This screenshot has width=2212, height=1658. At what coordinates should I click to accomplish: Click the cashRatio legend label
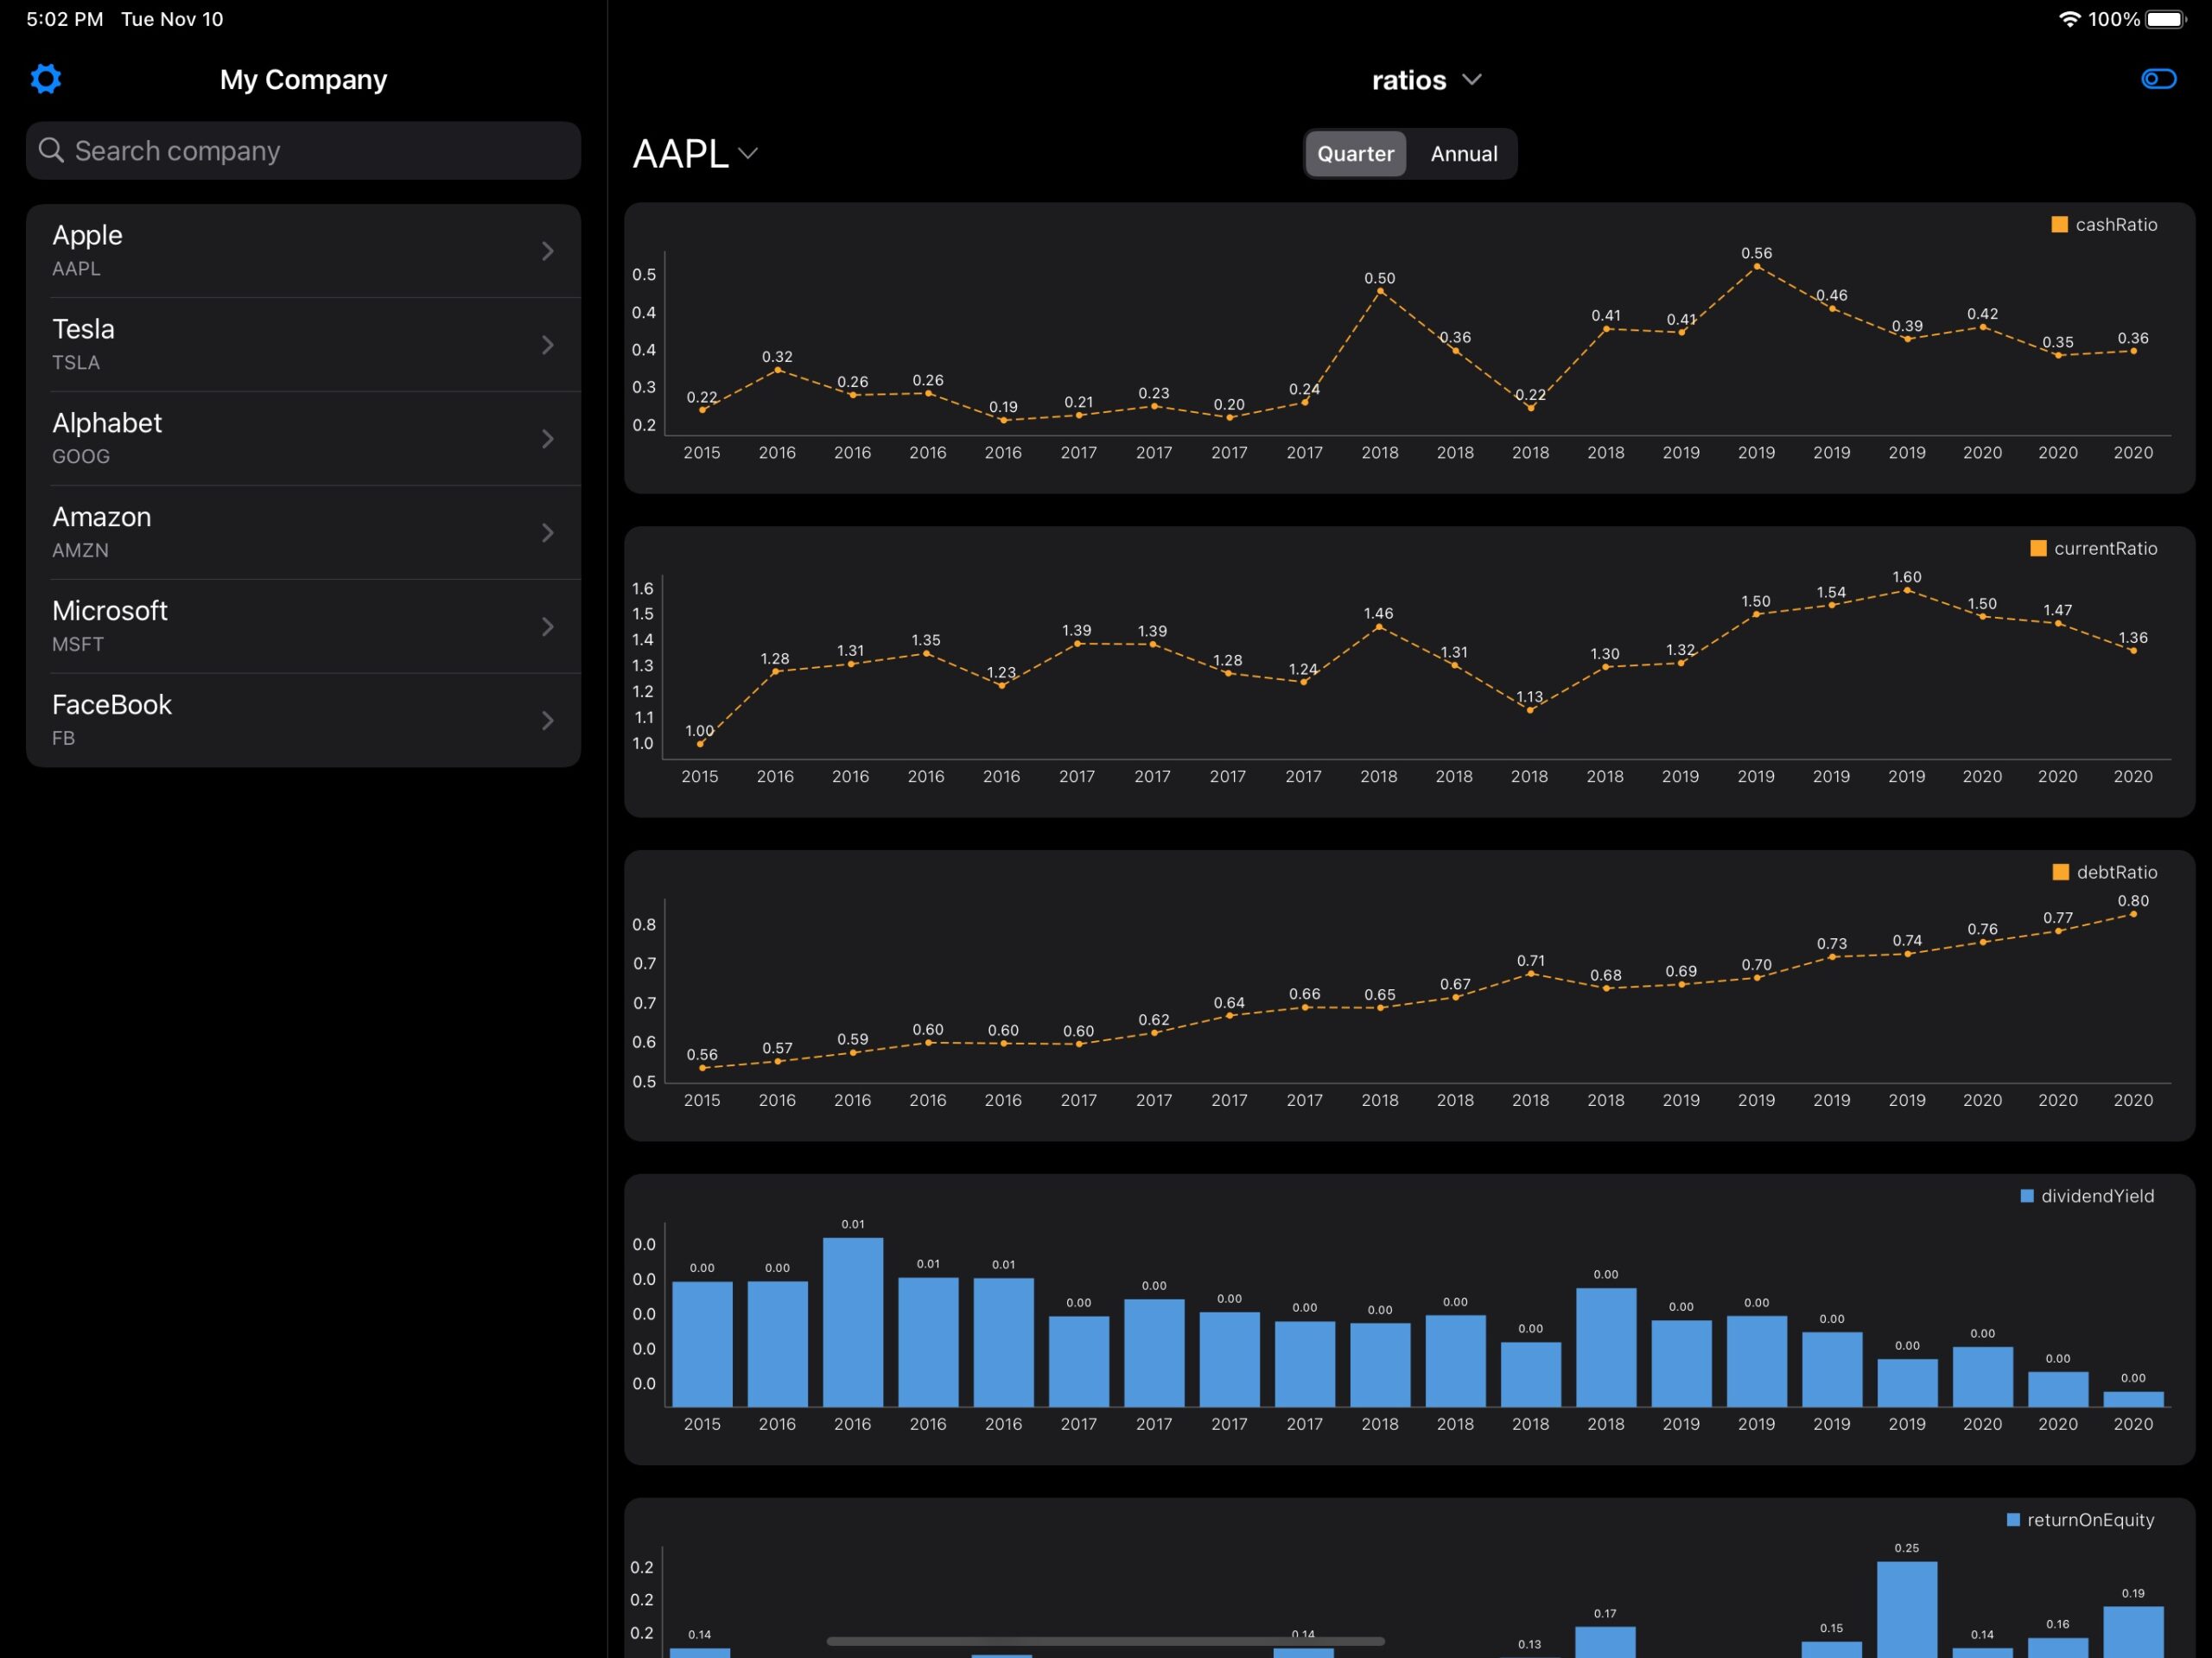pos(2116,225)
